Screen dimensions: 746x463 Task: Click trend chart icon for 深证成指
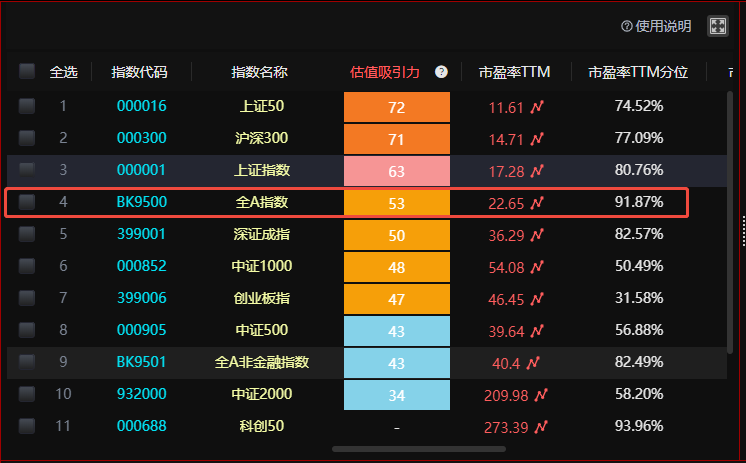(x=537, y=235)
